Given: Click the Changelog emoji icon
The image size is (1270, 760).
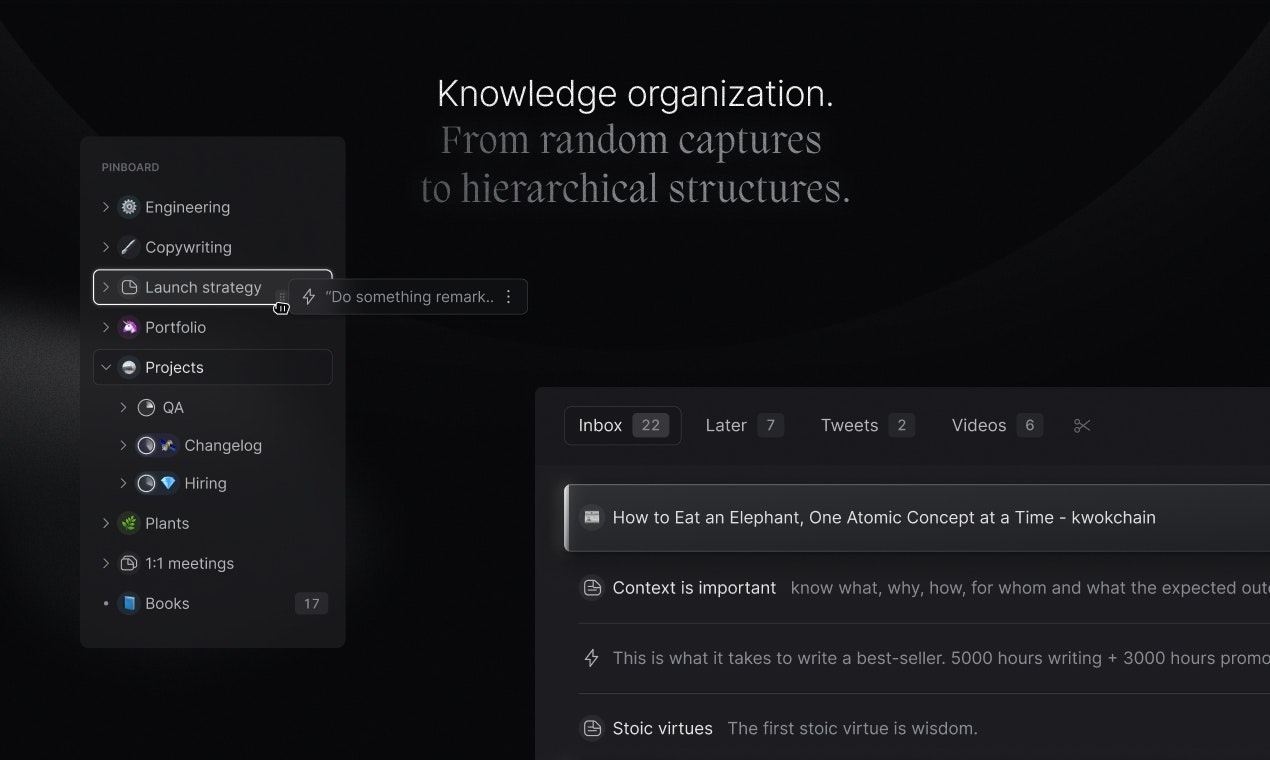Looking at the screenshot, I should tap(168, 445).
